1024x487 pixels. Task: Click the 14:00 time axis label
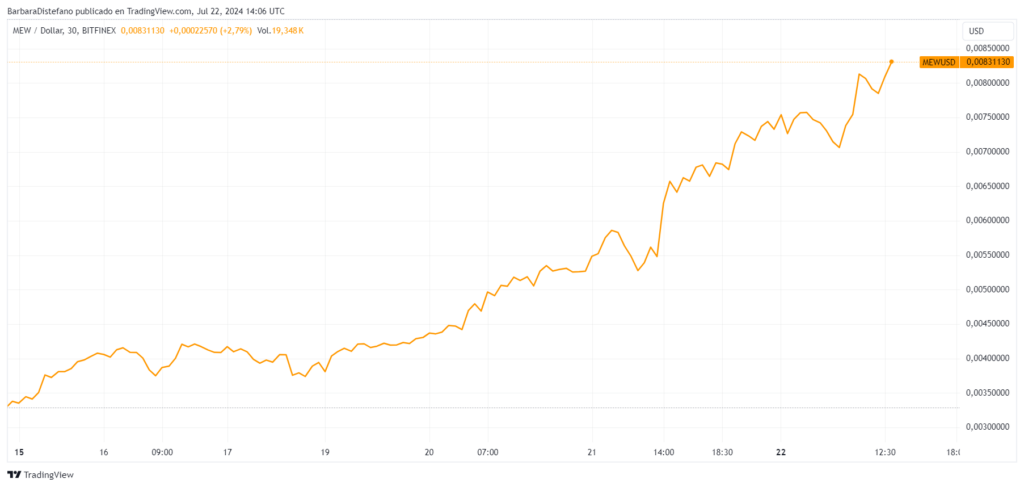tap(664, 452)
